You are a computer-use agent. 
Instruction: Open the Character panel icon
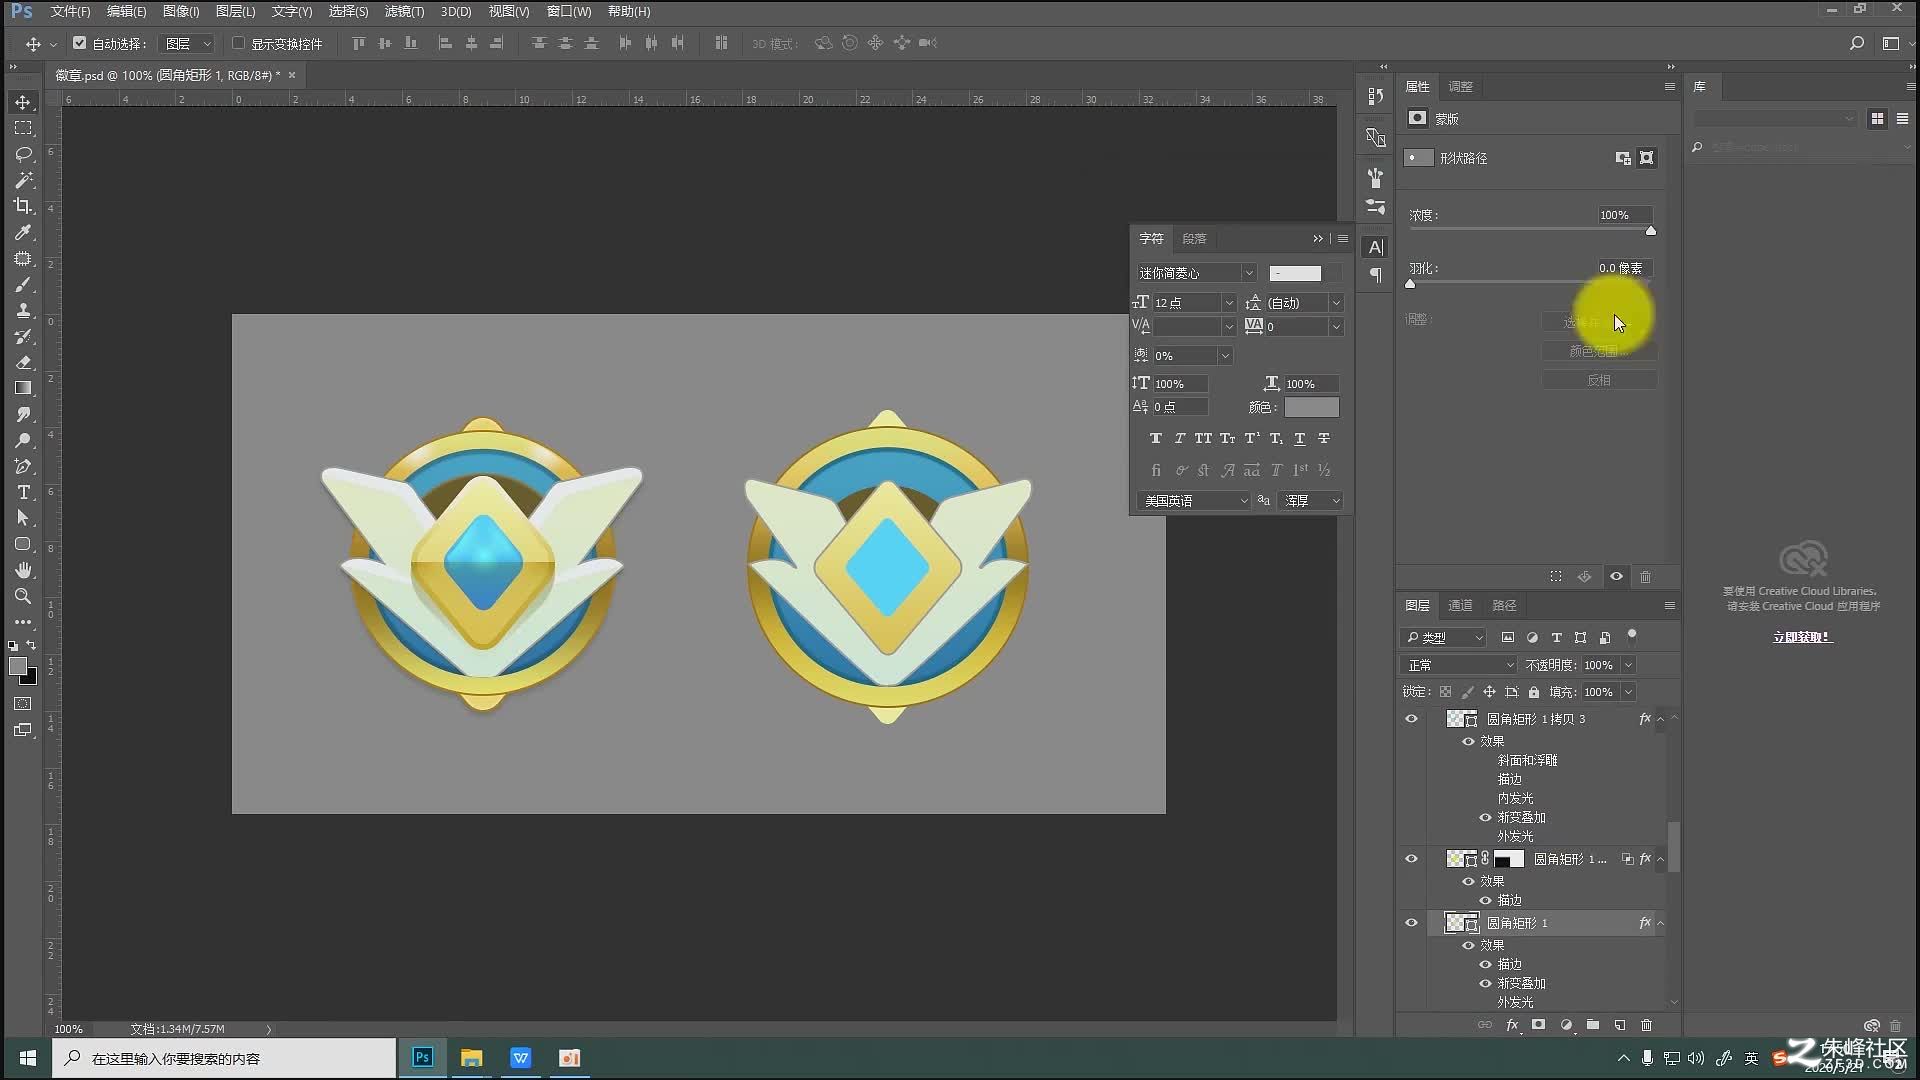(x=1376, y=247)
